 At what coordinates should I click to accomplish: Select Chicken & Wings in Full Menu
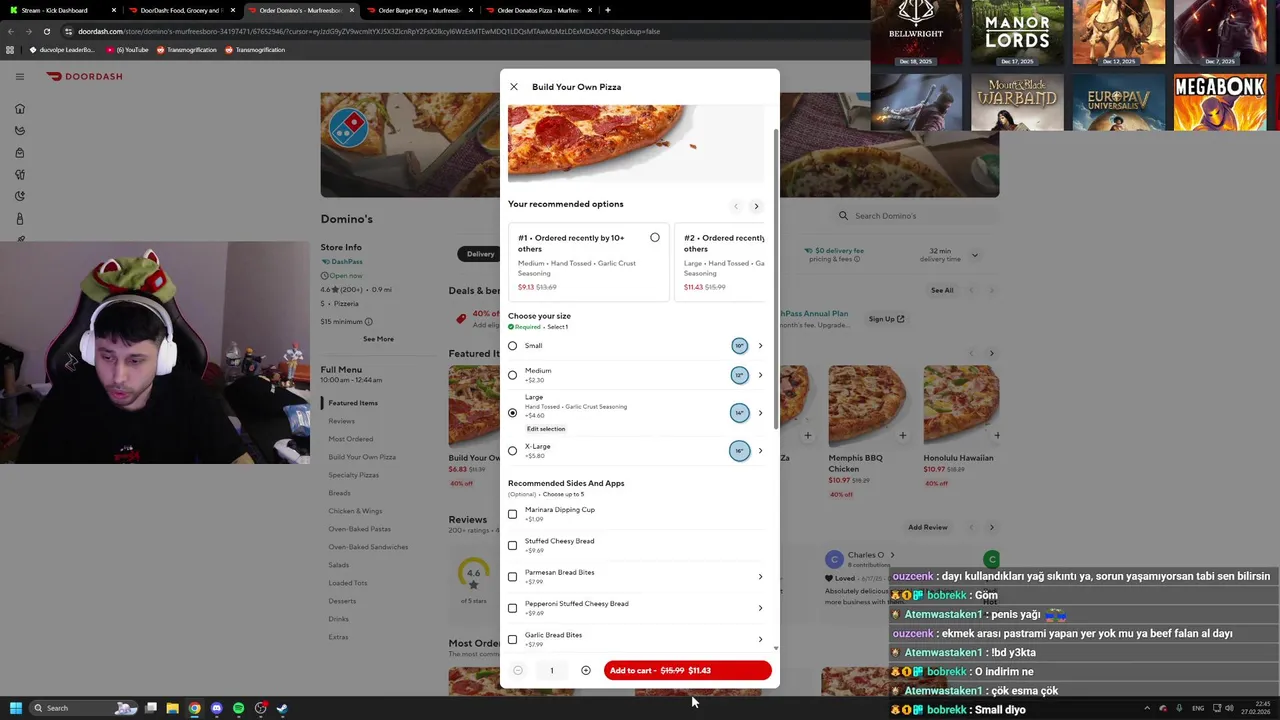pyautogui.click(x=355, y=511)
